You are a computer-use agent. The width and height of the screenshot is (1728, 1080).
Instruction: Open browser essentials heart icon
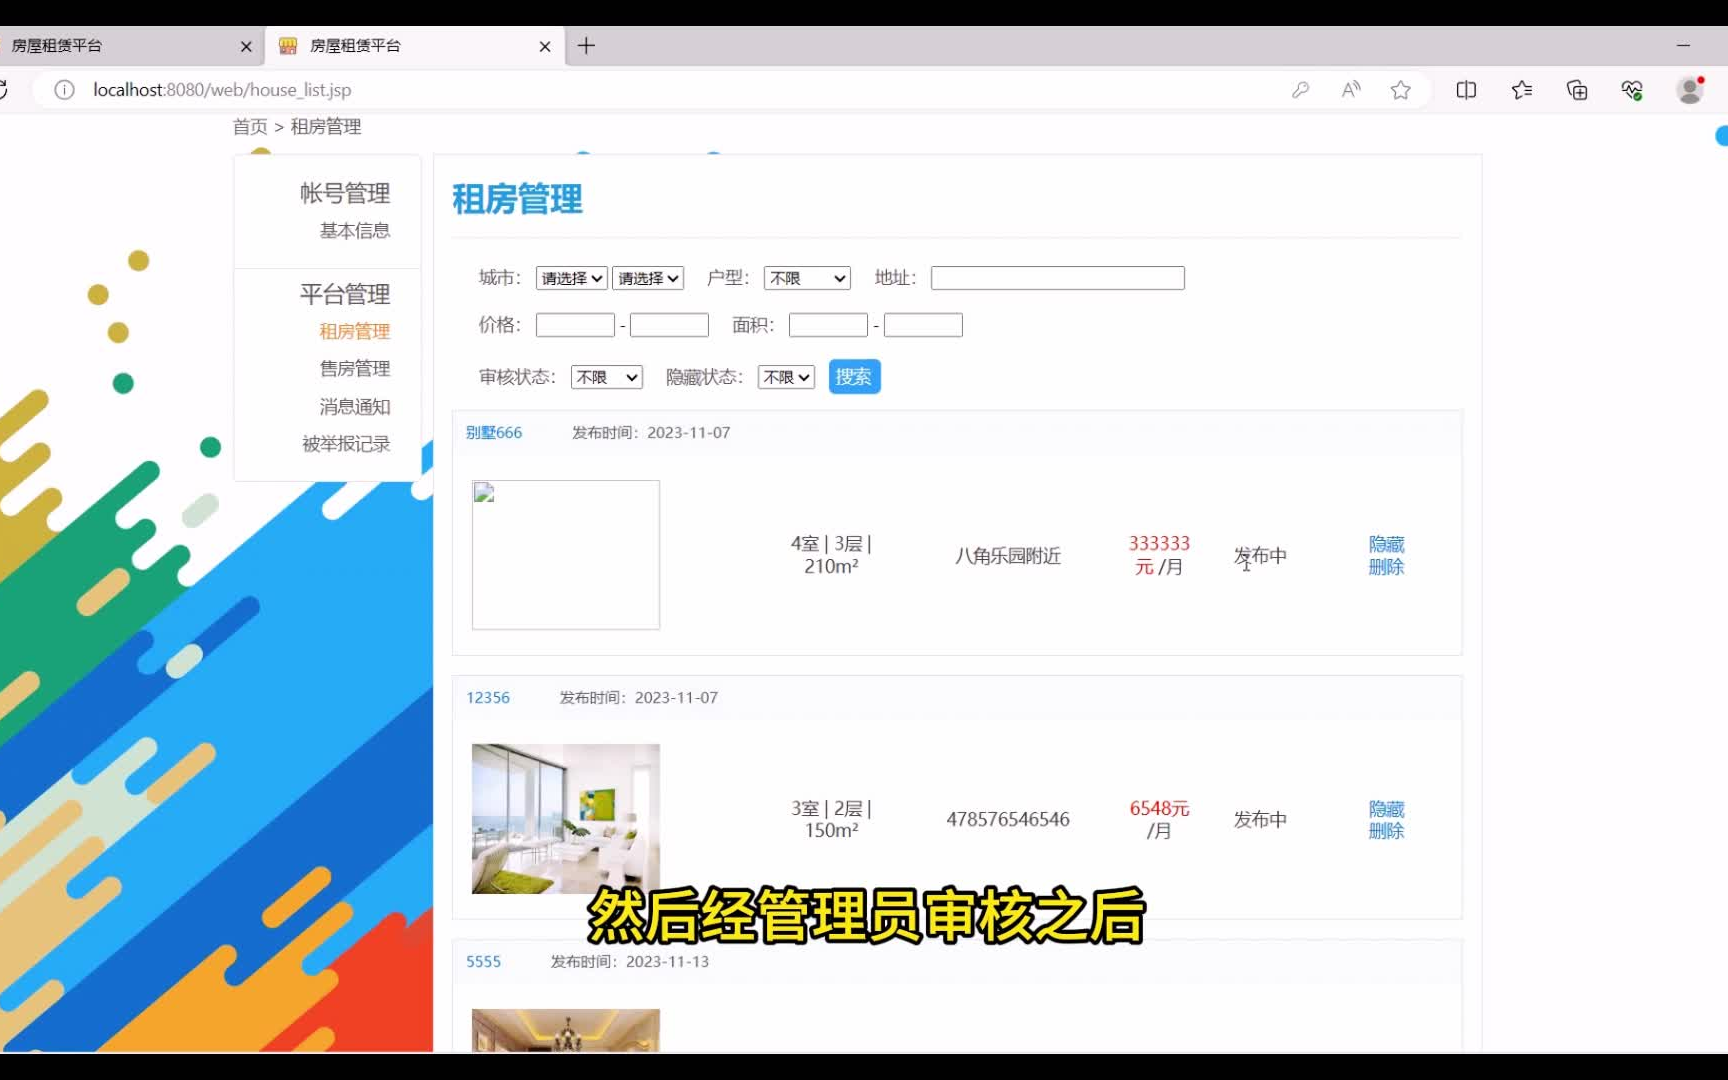pos(1632,90)
